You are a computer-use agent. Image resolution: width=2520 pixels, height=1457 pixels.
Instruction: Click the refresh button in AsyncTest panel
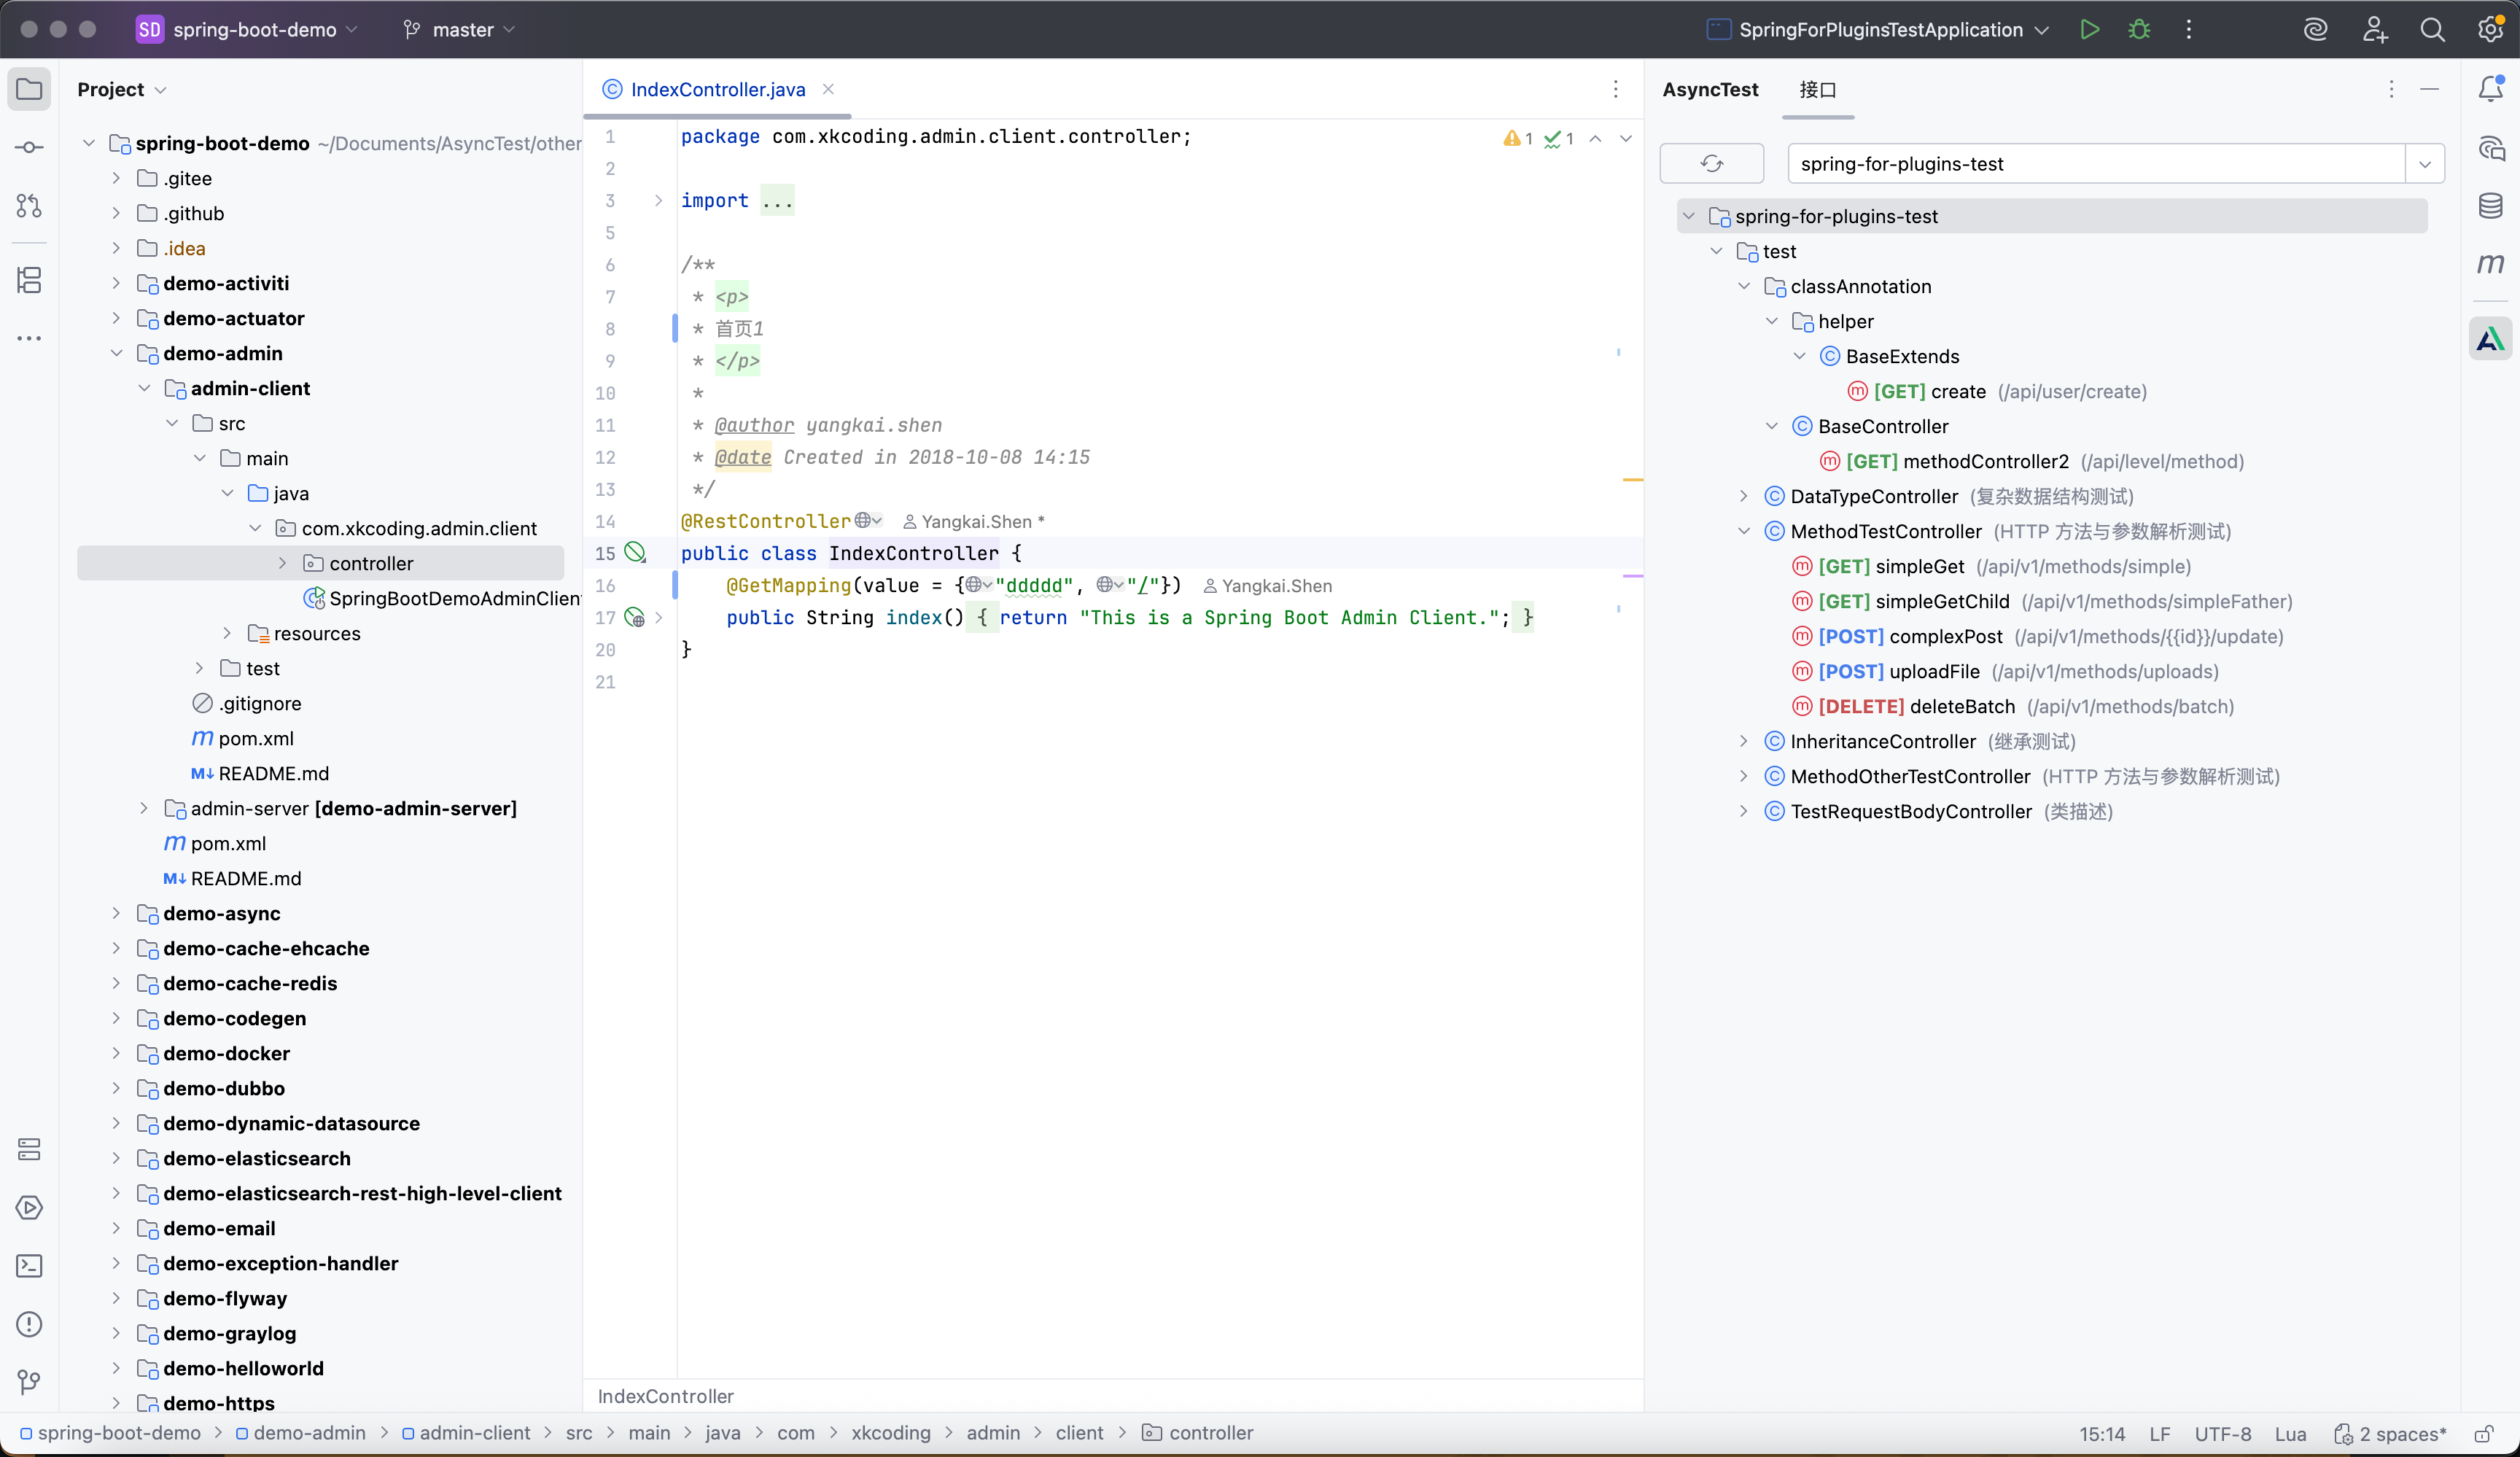(1711, 163)
